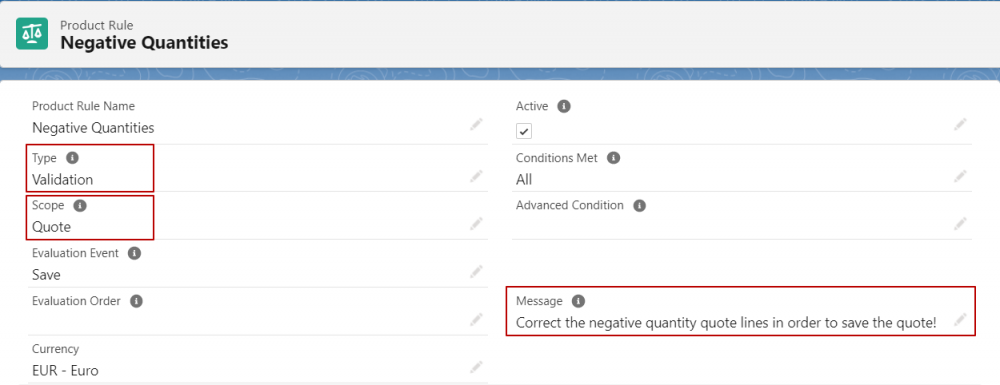
Task: Toggle the Active checkbox
Action: click(x=524, y=131)
